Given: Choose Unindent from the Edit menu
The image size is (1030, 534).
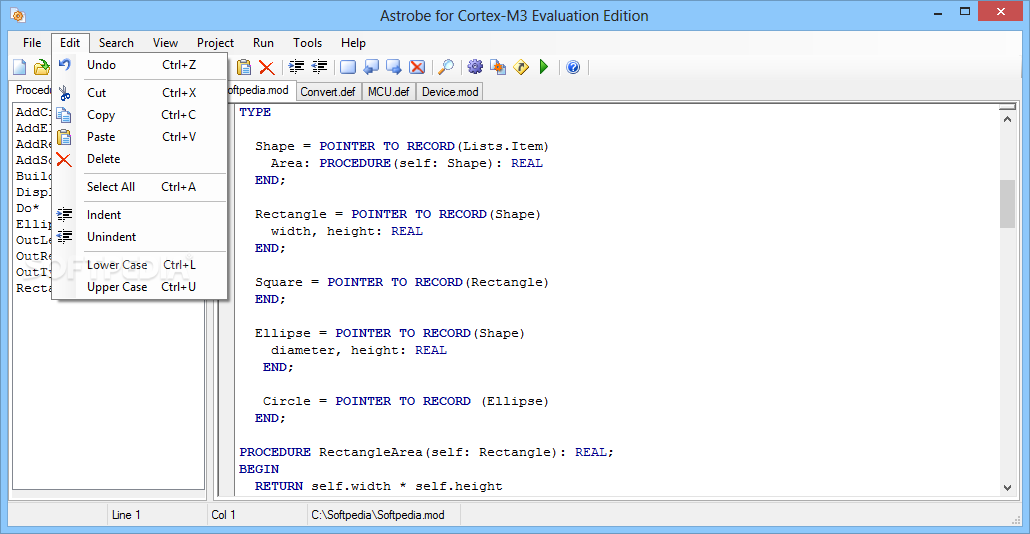Looking at the screenshot, I should [x=141, y=237].
